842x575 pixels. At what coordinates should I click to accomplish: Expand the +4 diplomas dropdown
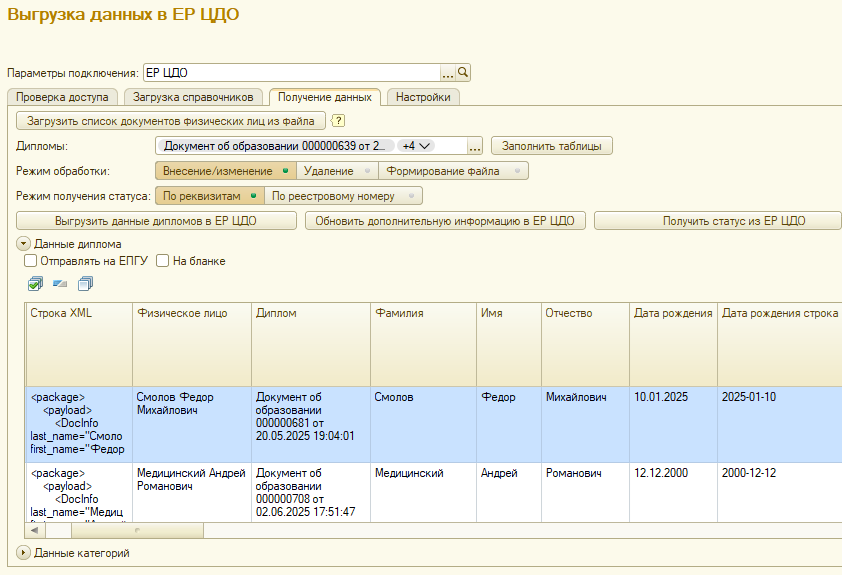[416, 146]
